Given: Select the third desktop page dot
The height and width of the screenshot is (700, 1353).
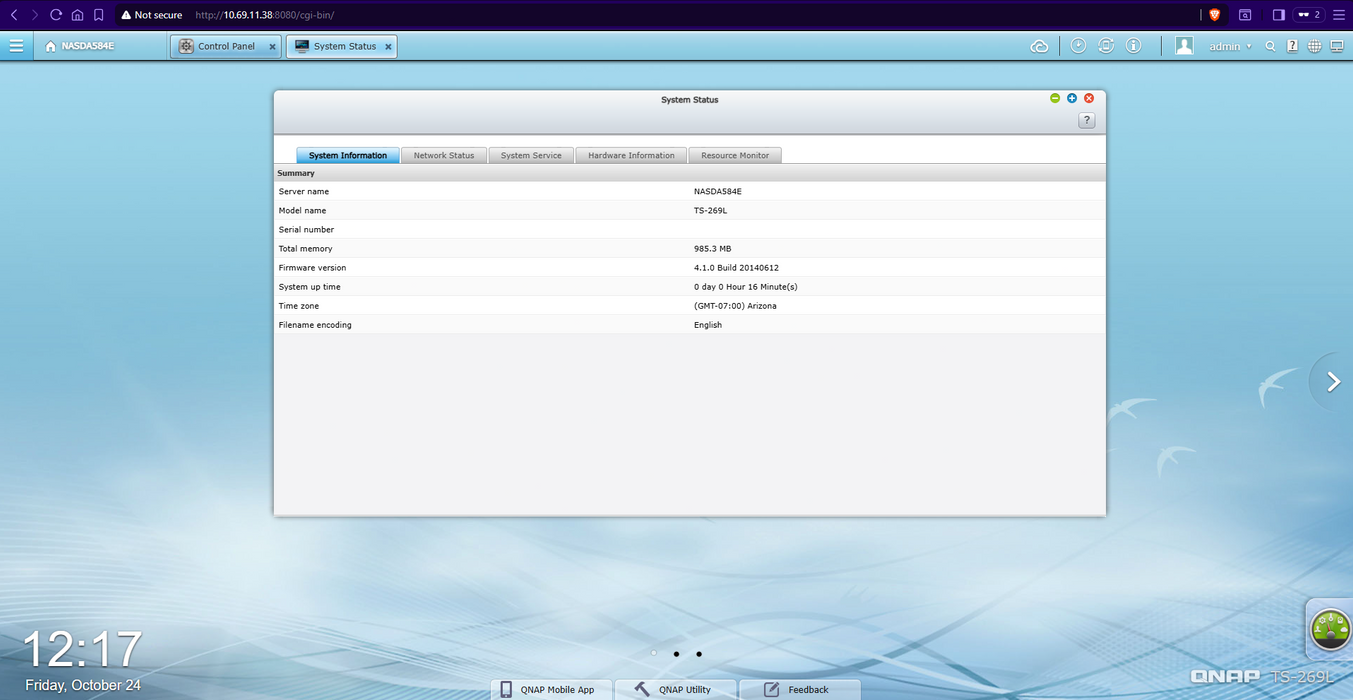Looking at the screenshot, I should click(699, 654).
